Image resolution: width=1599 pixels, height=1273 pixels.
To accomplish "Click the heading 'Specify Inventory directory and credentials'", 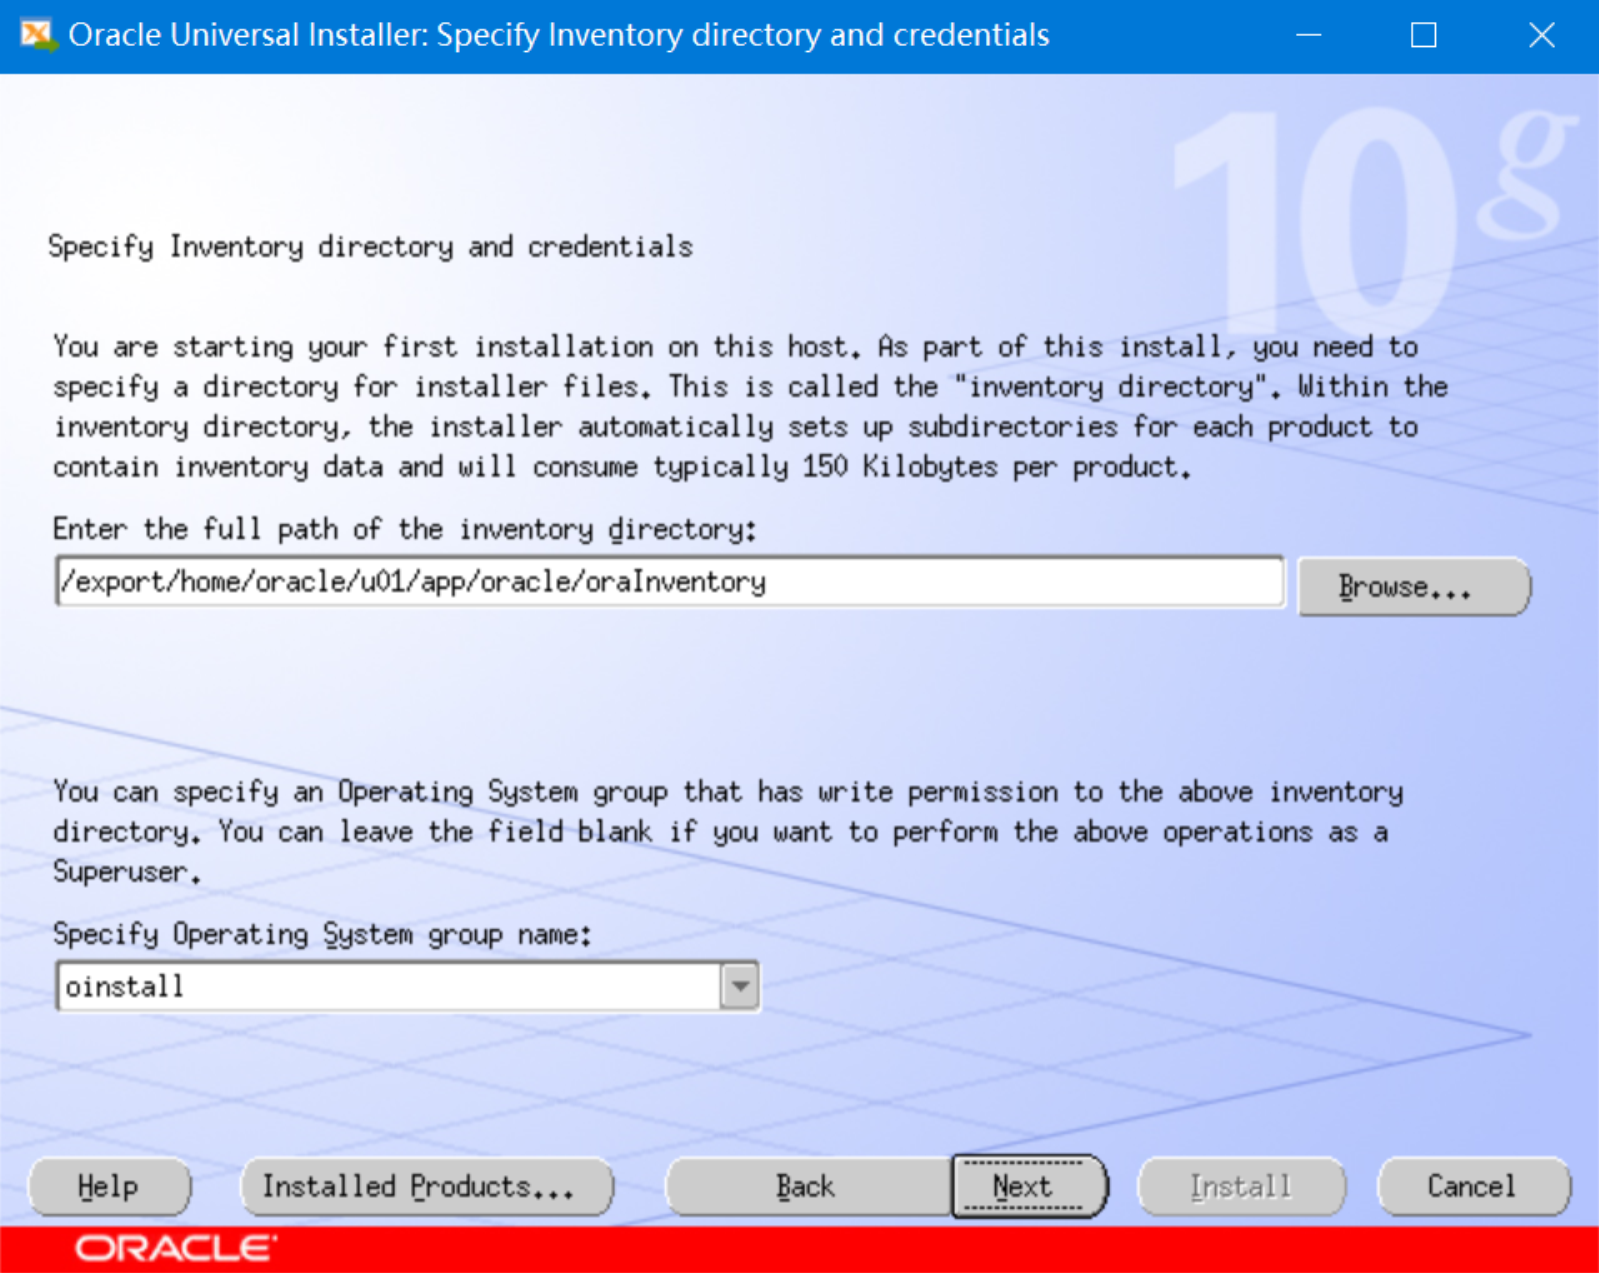I will point(370,247).
